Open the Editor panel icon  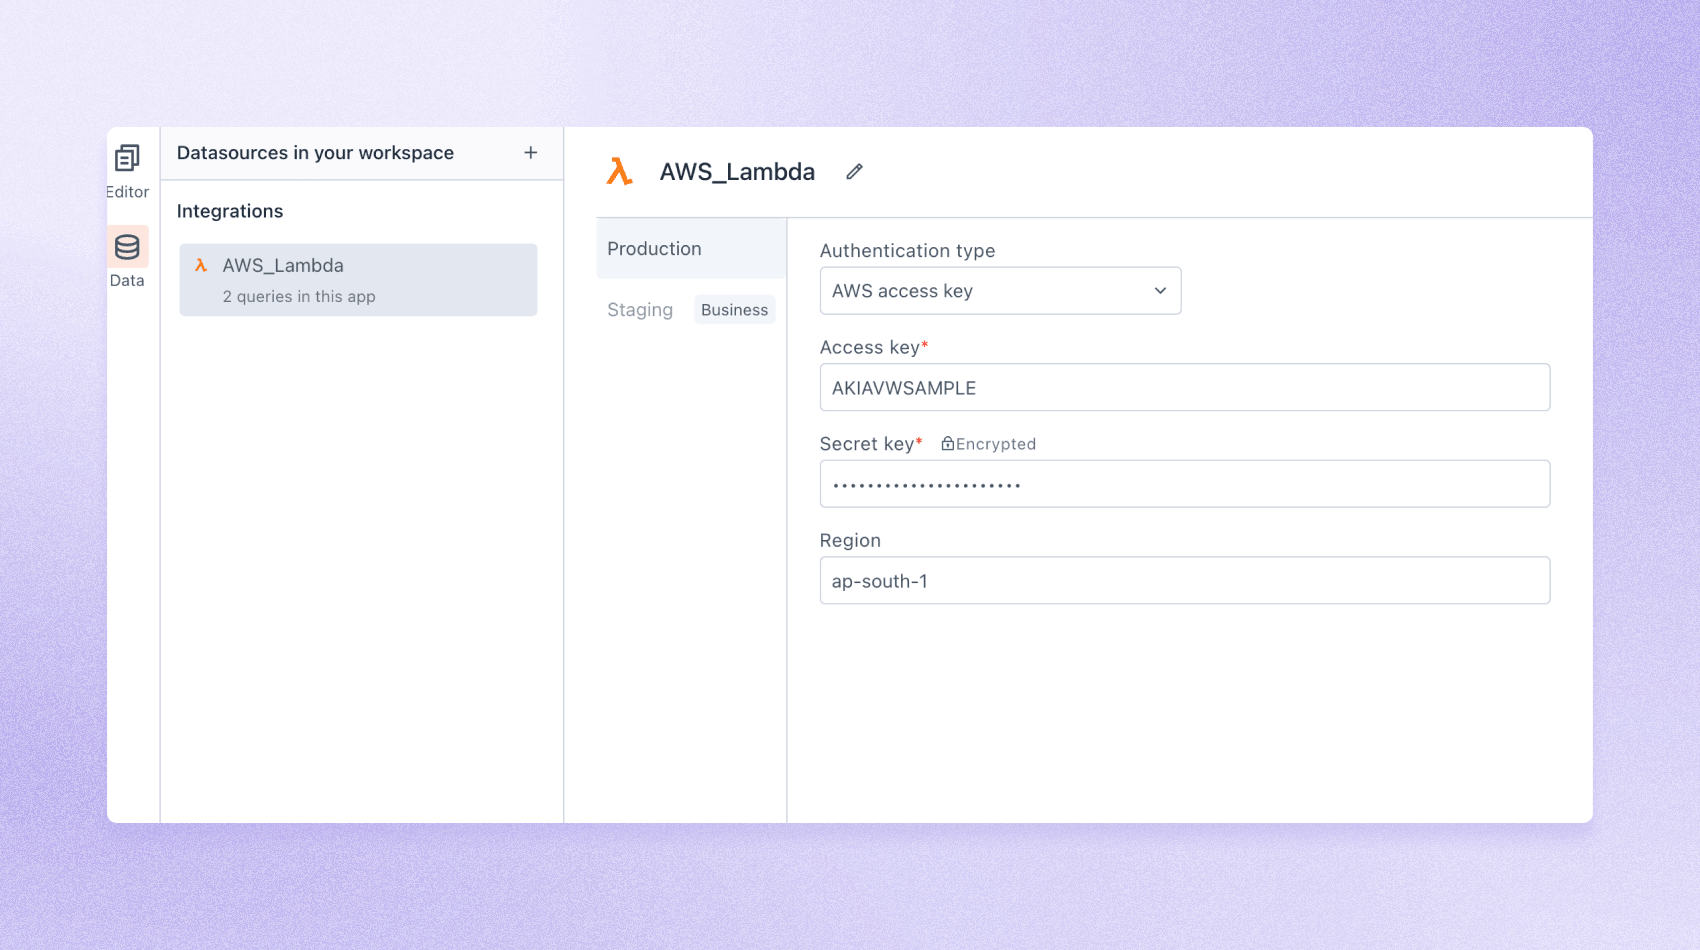tap(127, 159)
